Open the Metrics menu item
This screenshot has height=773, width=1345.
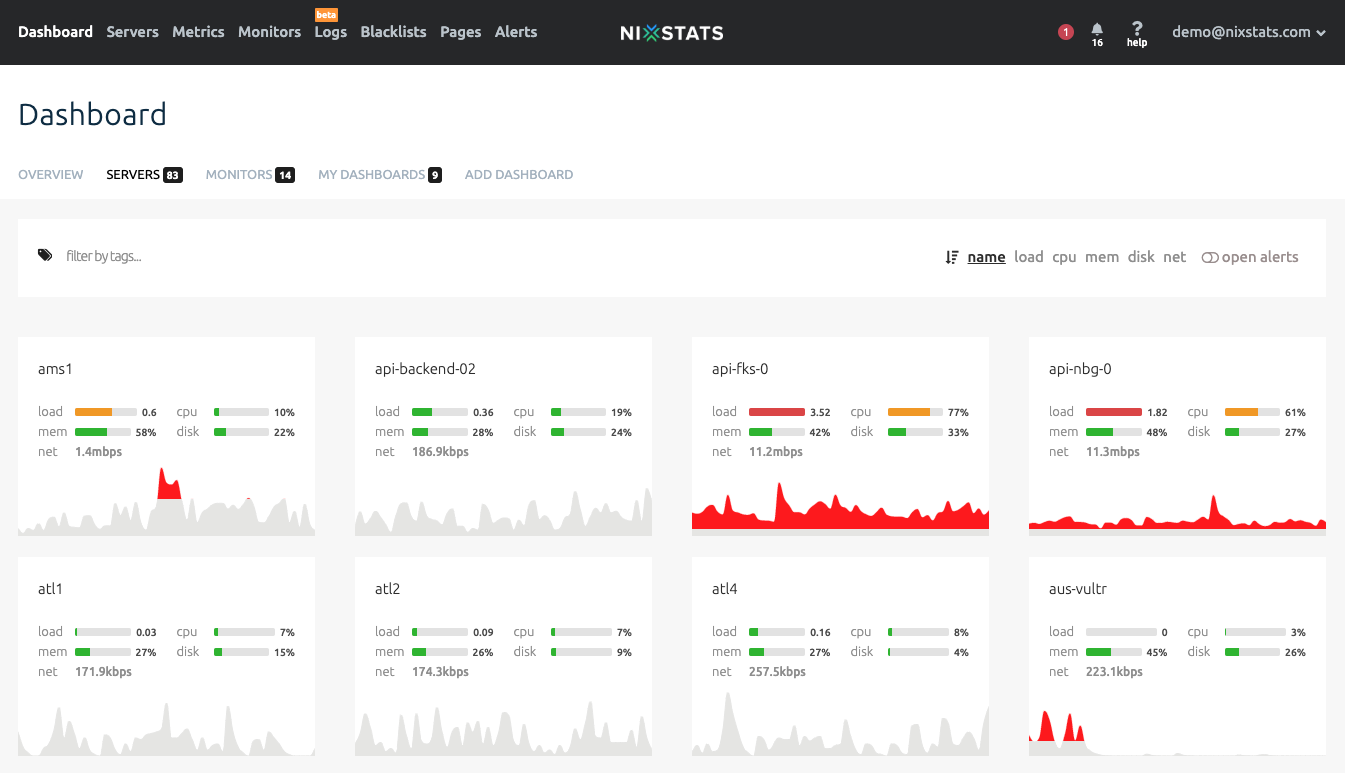click(x=198, y=32)
